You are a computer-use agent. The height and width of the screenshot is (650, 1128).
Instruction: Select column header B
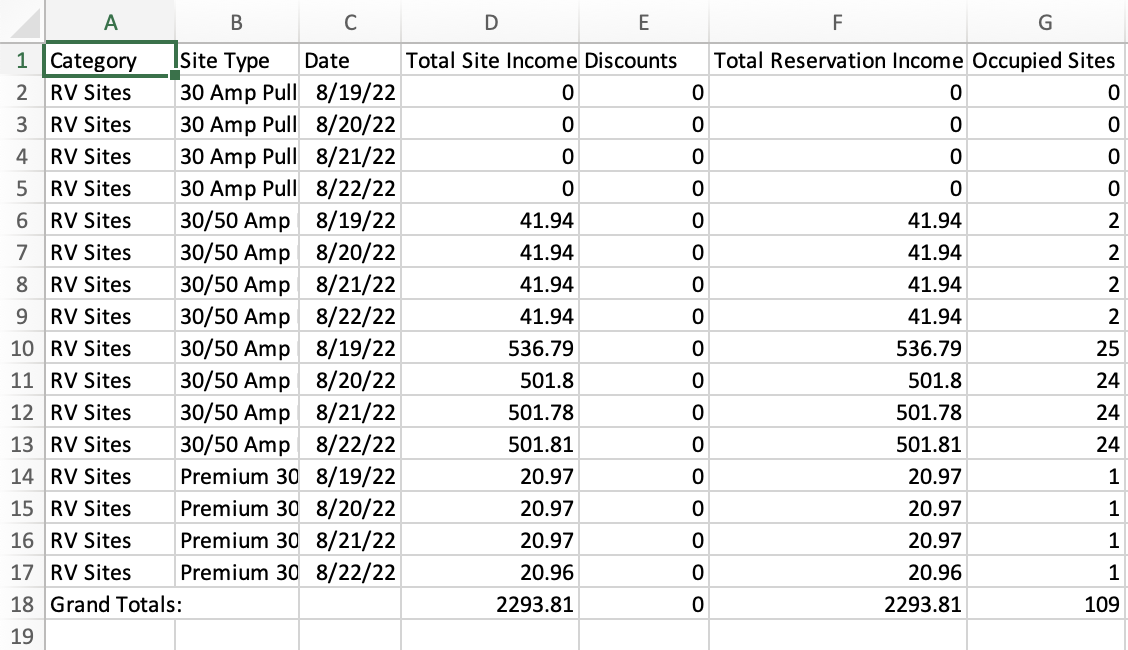click(237, 22)
